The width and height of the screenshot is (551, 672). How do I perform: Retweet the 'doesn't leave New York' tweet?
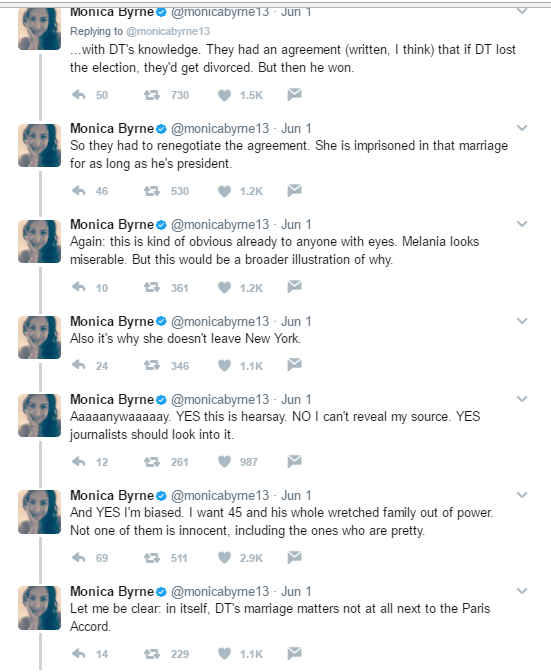click(x=152, y=365)
